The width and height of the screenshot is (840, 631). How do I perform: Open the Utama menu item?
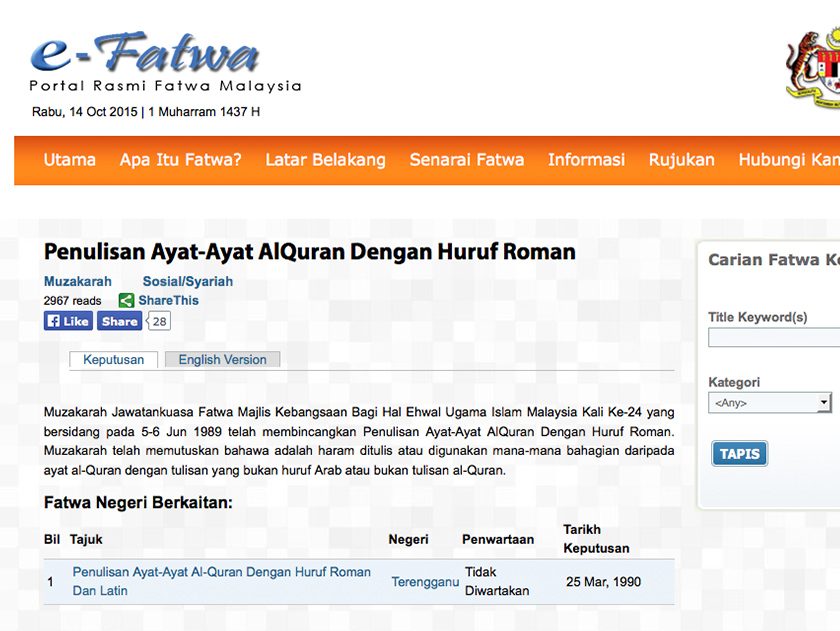69,160
